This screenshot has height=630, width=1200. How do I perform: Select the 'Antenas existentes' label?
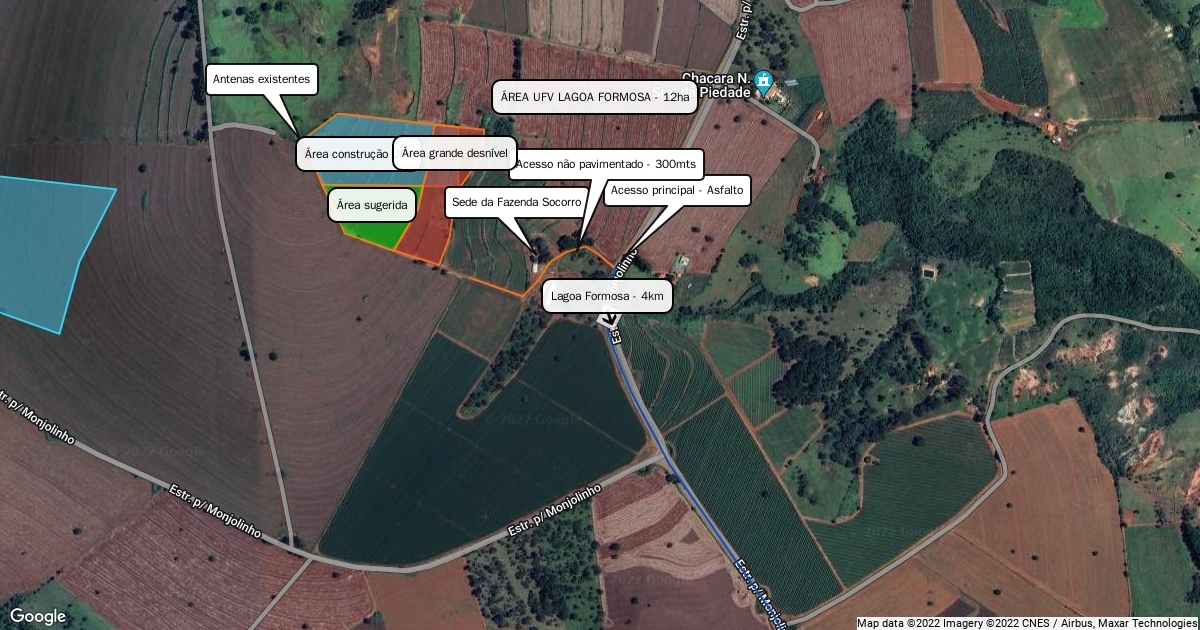point(262,79)
